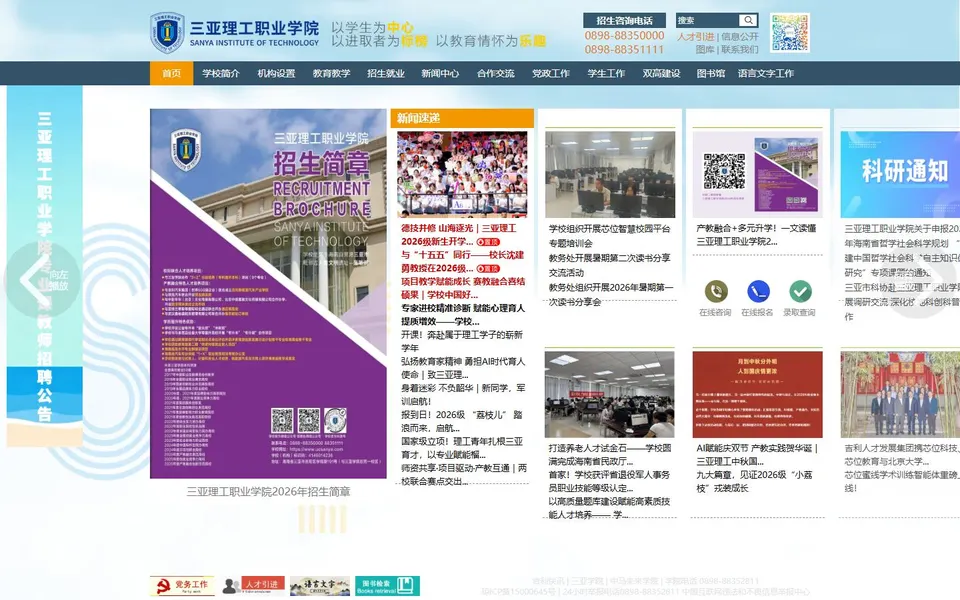Click the 图库 header link
Viewport: 960px width, 600px height.
click(705, 50)
